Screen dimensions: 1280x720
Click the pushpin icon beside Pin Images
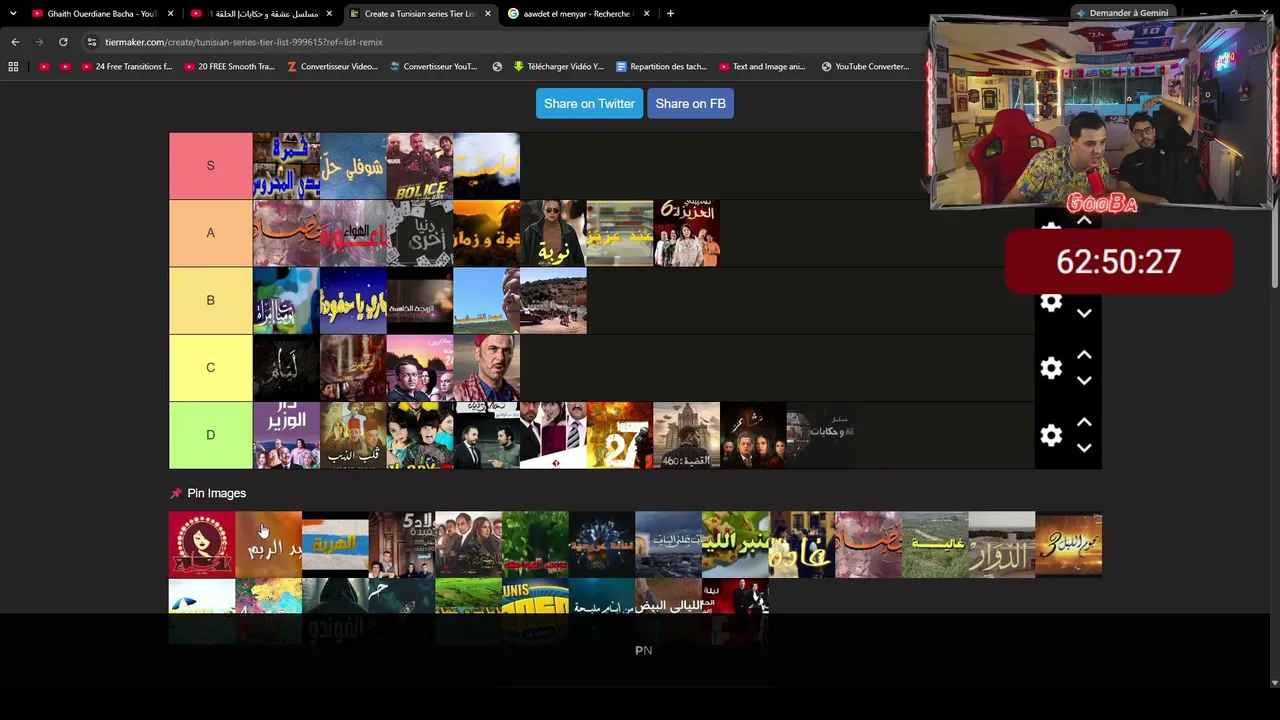[x=176, y=493]
